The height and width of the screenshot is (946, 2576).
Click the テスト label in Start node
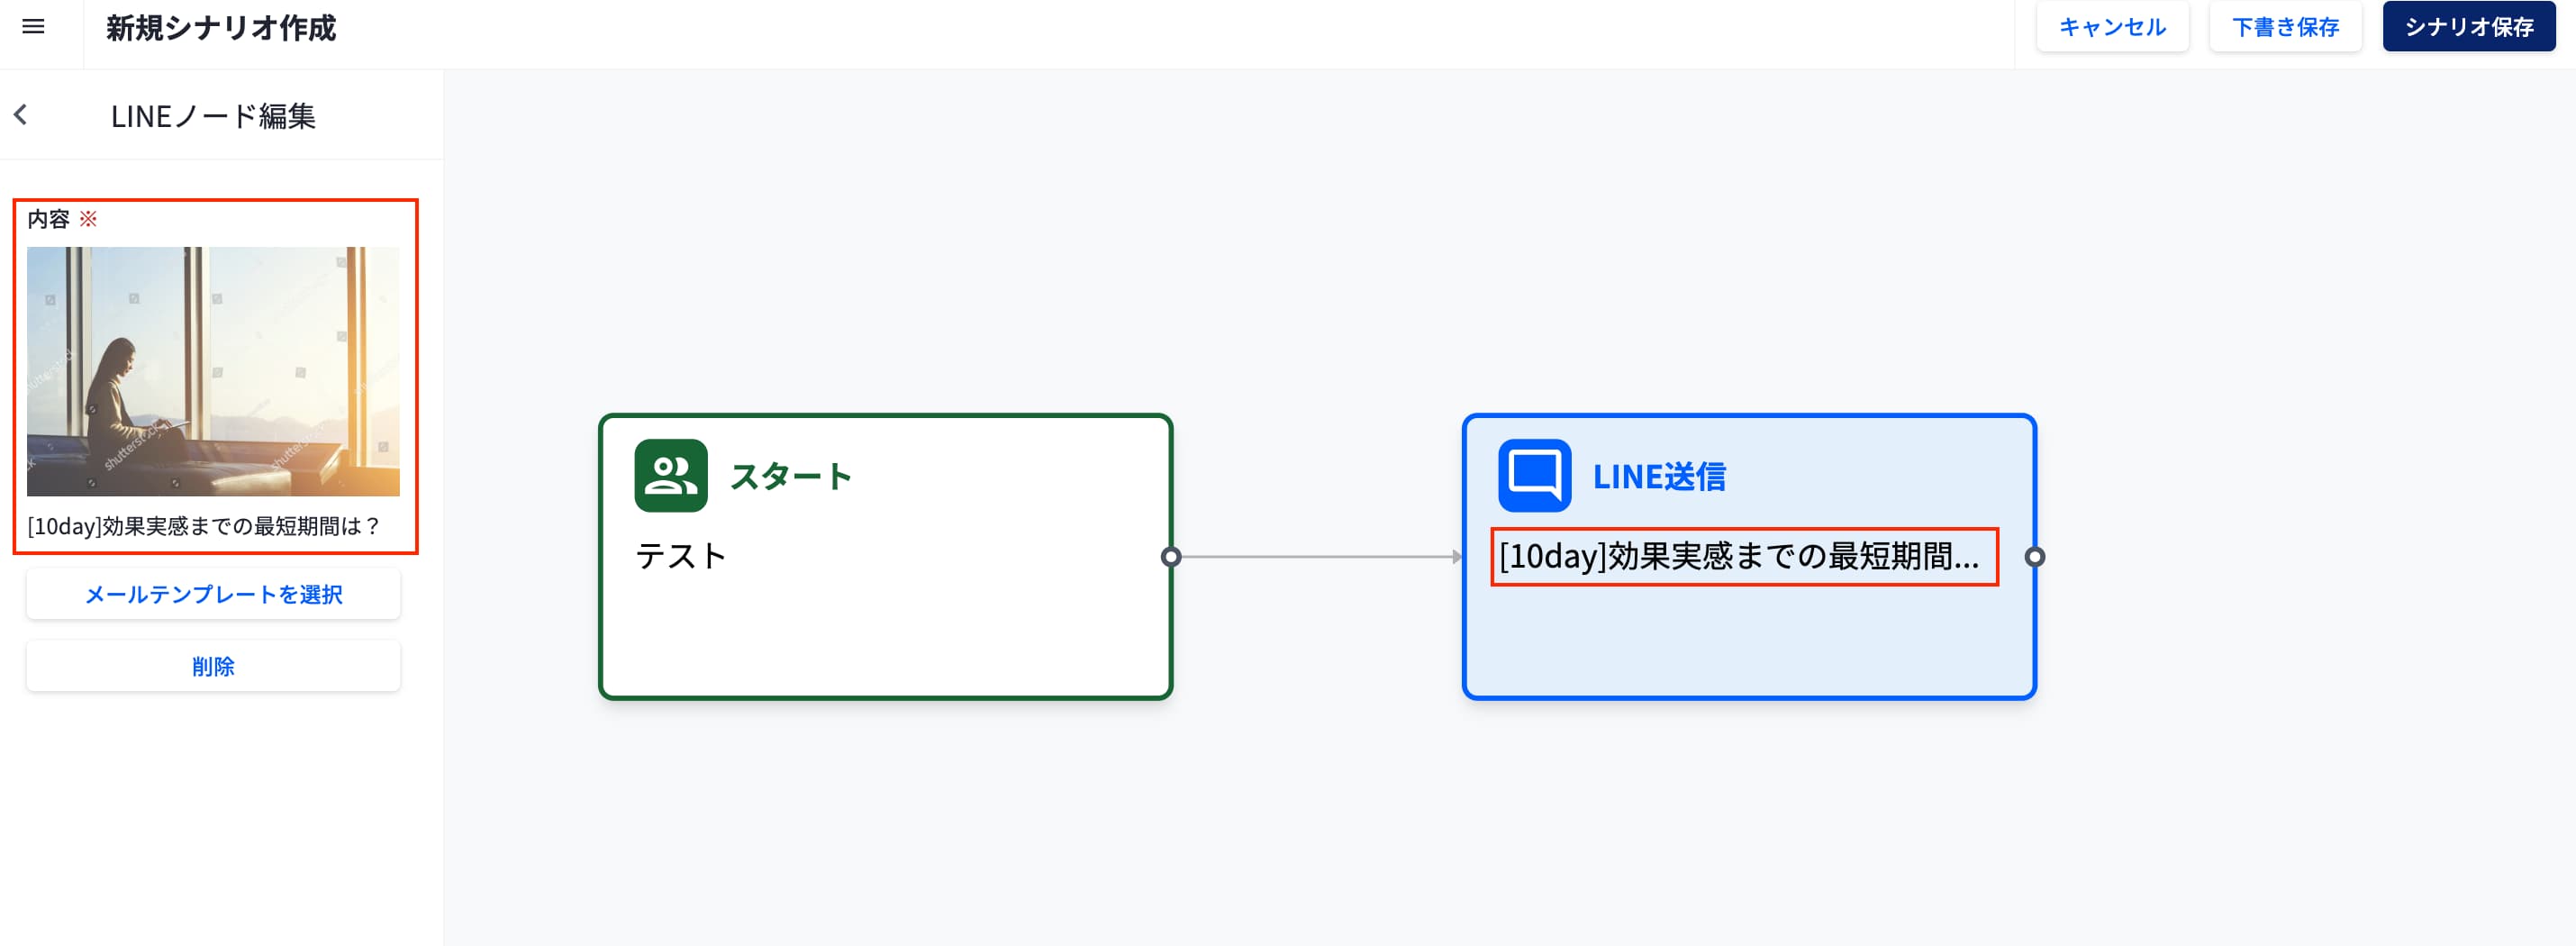click(x=680, y=557)
